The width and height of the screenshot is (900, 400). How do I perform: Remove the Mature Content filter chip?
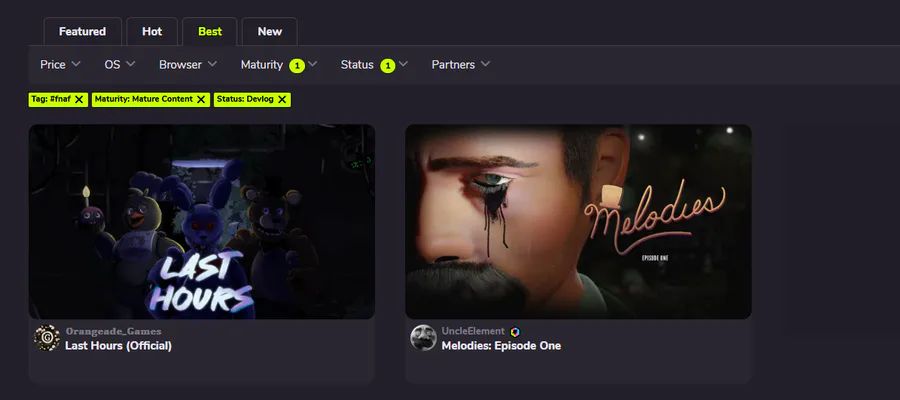[201, 99]
